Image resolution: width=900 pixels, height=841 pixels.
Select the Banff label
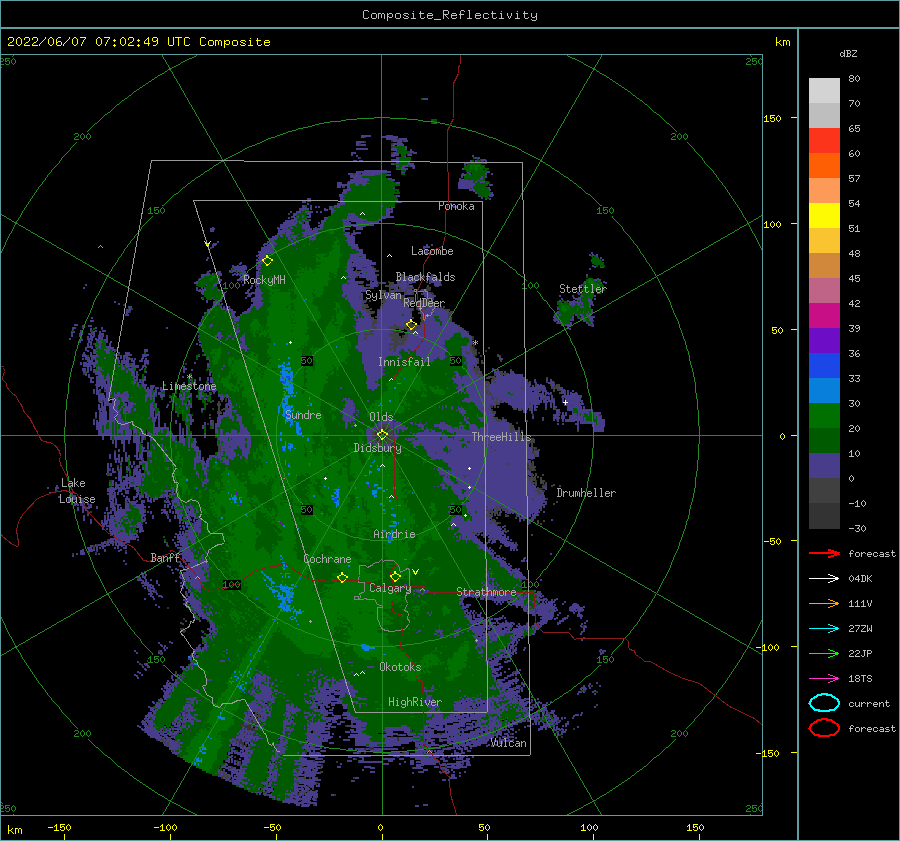(x=165, y=557)
